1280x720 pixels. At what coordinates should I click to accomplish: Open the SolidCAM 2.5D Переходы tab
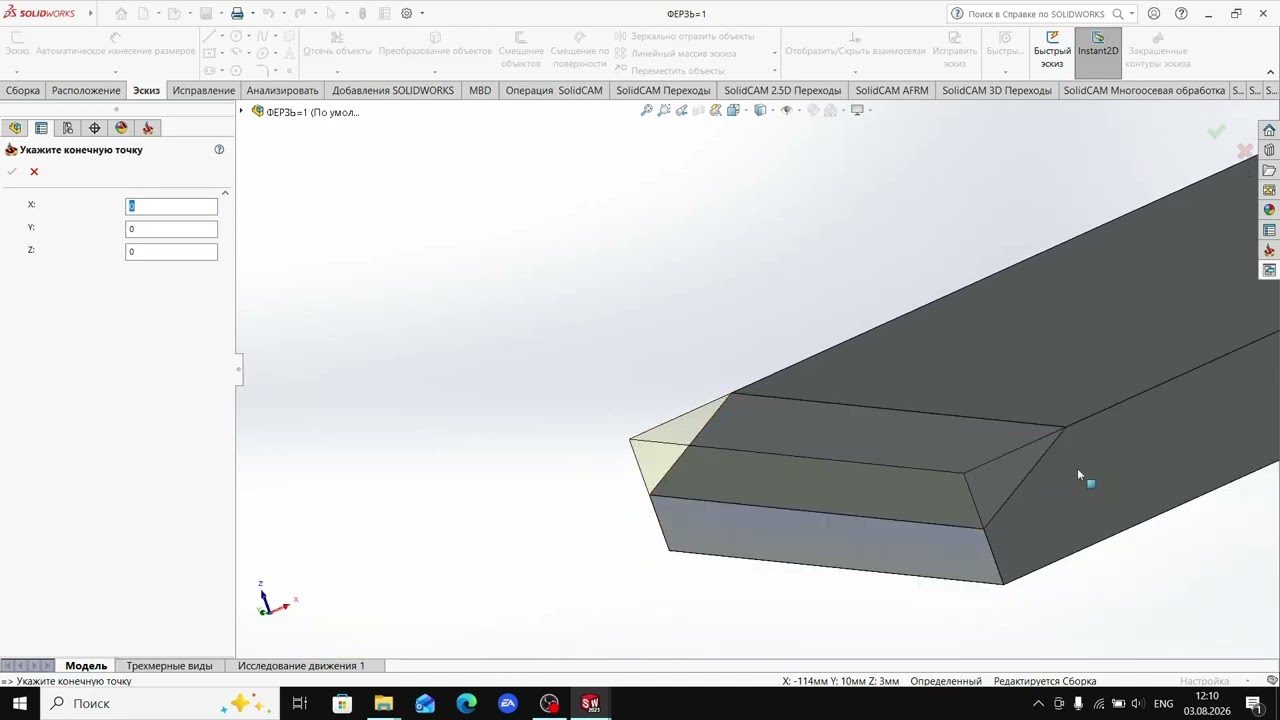click(782, 90)
